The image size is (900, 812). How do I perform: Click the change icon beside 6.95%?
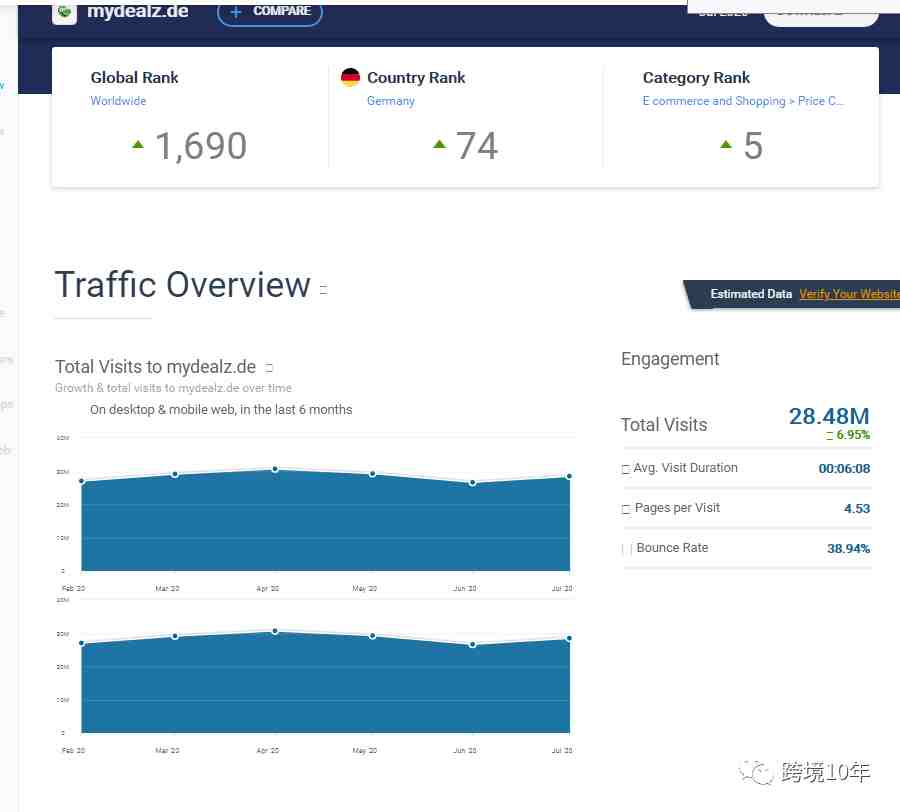[829, 436]
